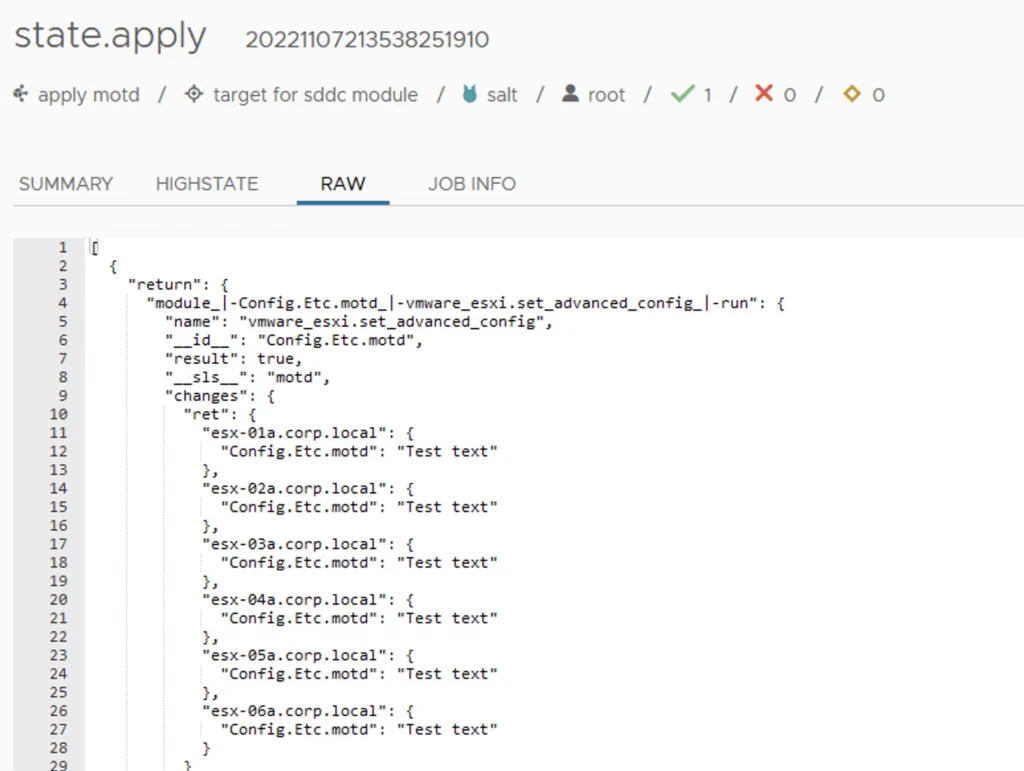This screenshot has width=1024, height=771.
Task: Click "esx-04a.corp.local" key
Action: click(x=294, y=599)
